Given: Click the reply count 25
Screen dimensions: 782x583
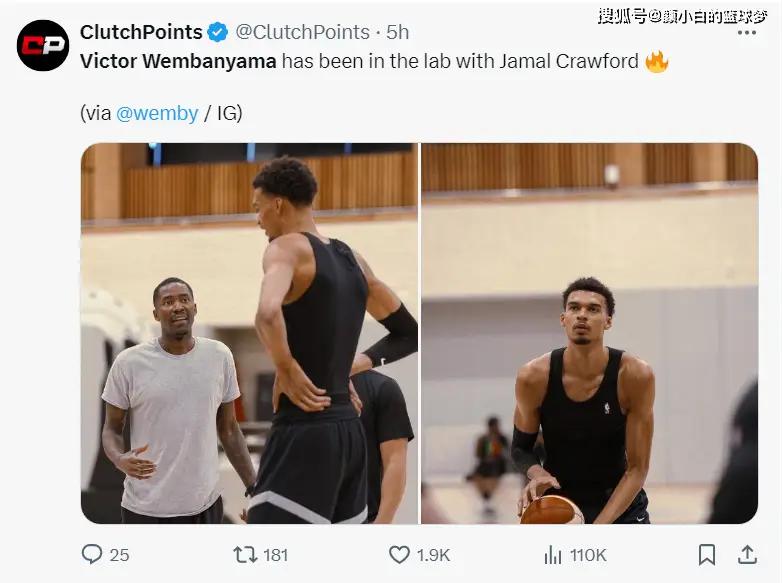Looking at the screenshot, I should 119,555.
